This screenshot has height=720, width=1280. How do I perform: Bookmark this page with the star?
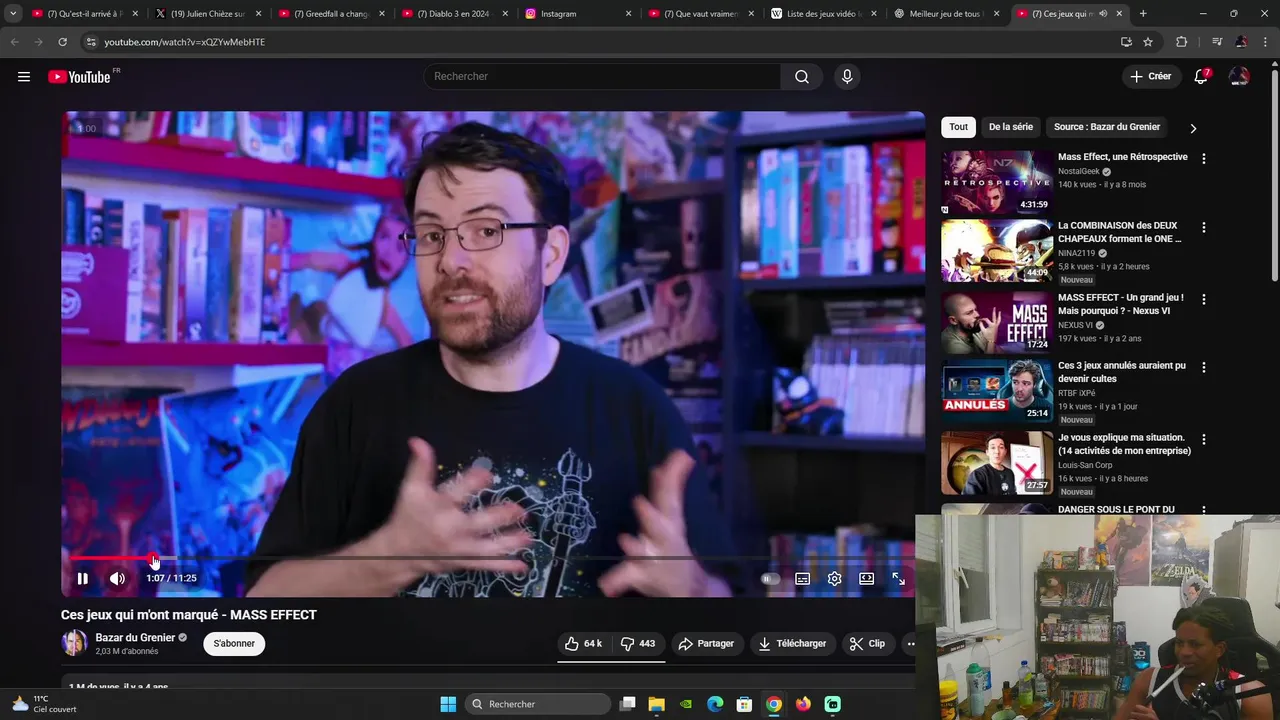1148,42
